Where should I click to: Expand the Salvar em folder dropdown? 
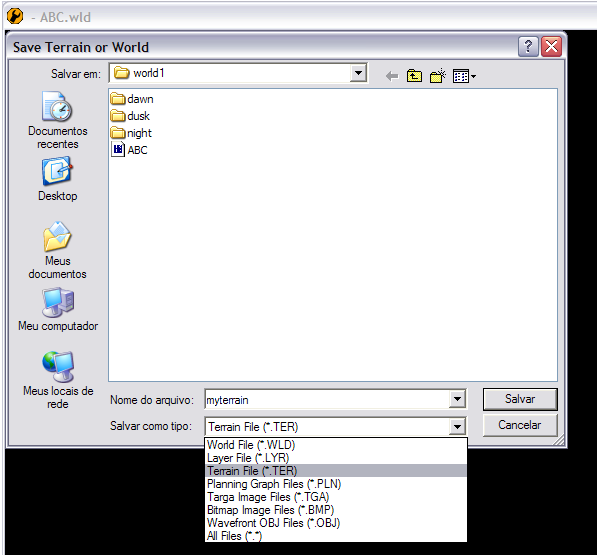point(358,73)
